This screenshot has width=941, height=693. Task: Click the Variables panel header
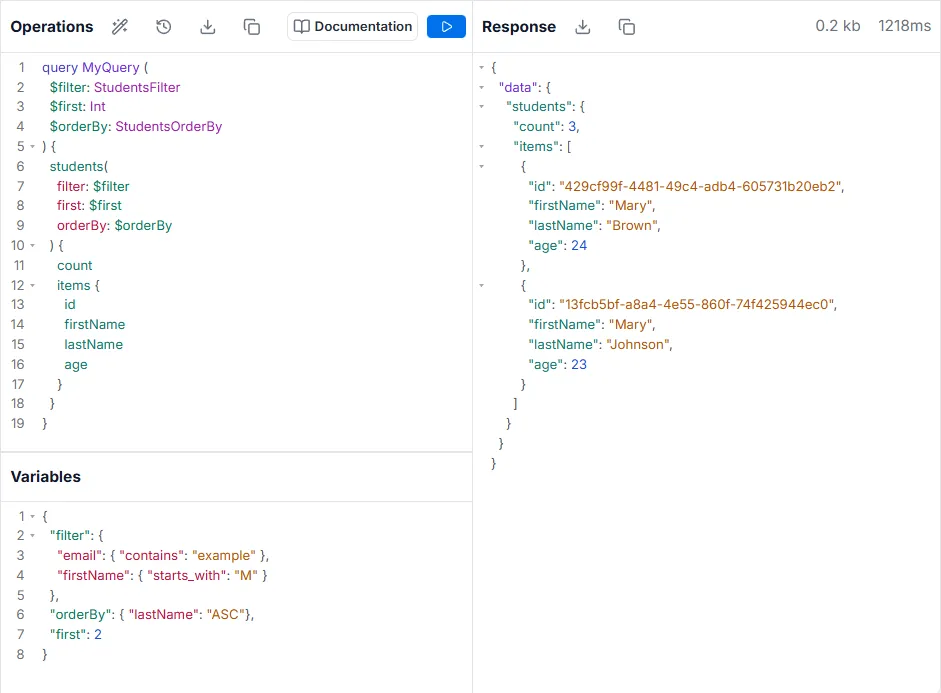click(46, 477)
